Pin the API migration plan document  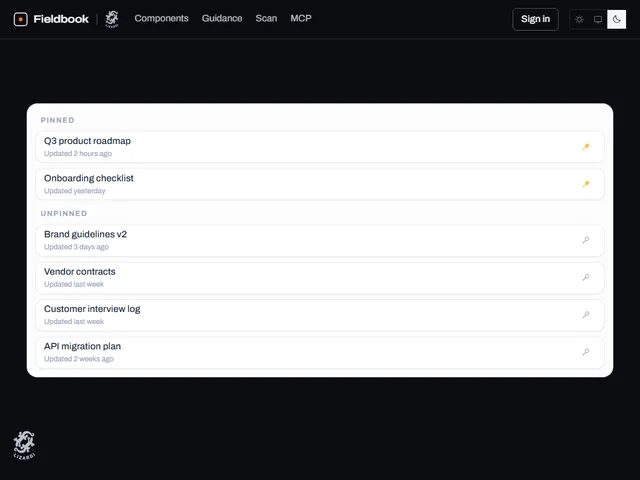click(x=586, y=352)
